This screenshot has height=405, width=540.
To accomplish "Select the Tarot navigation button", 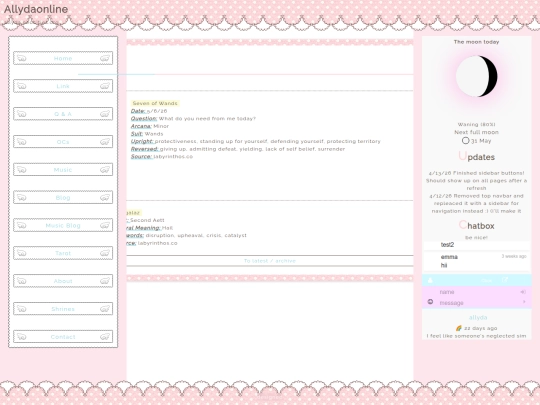I will (63, 253).
